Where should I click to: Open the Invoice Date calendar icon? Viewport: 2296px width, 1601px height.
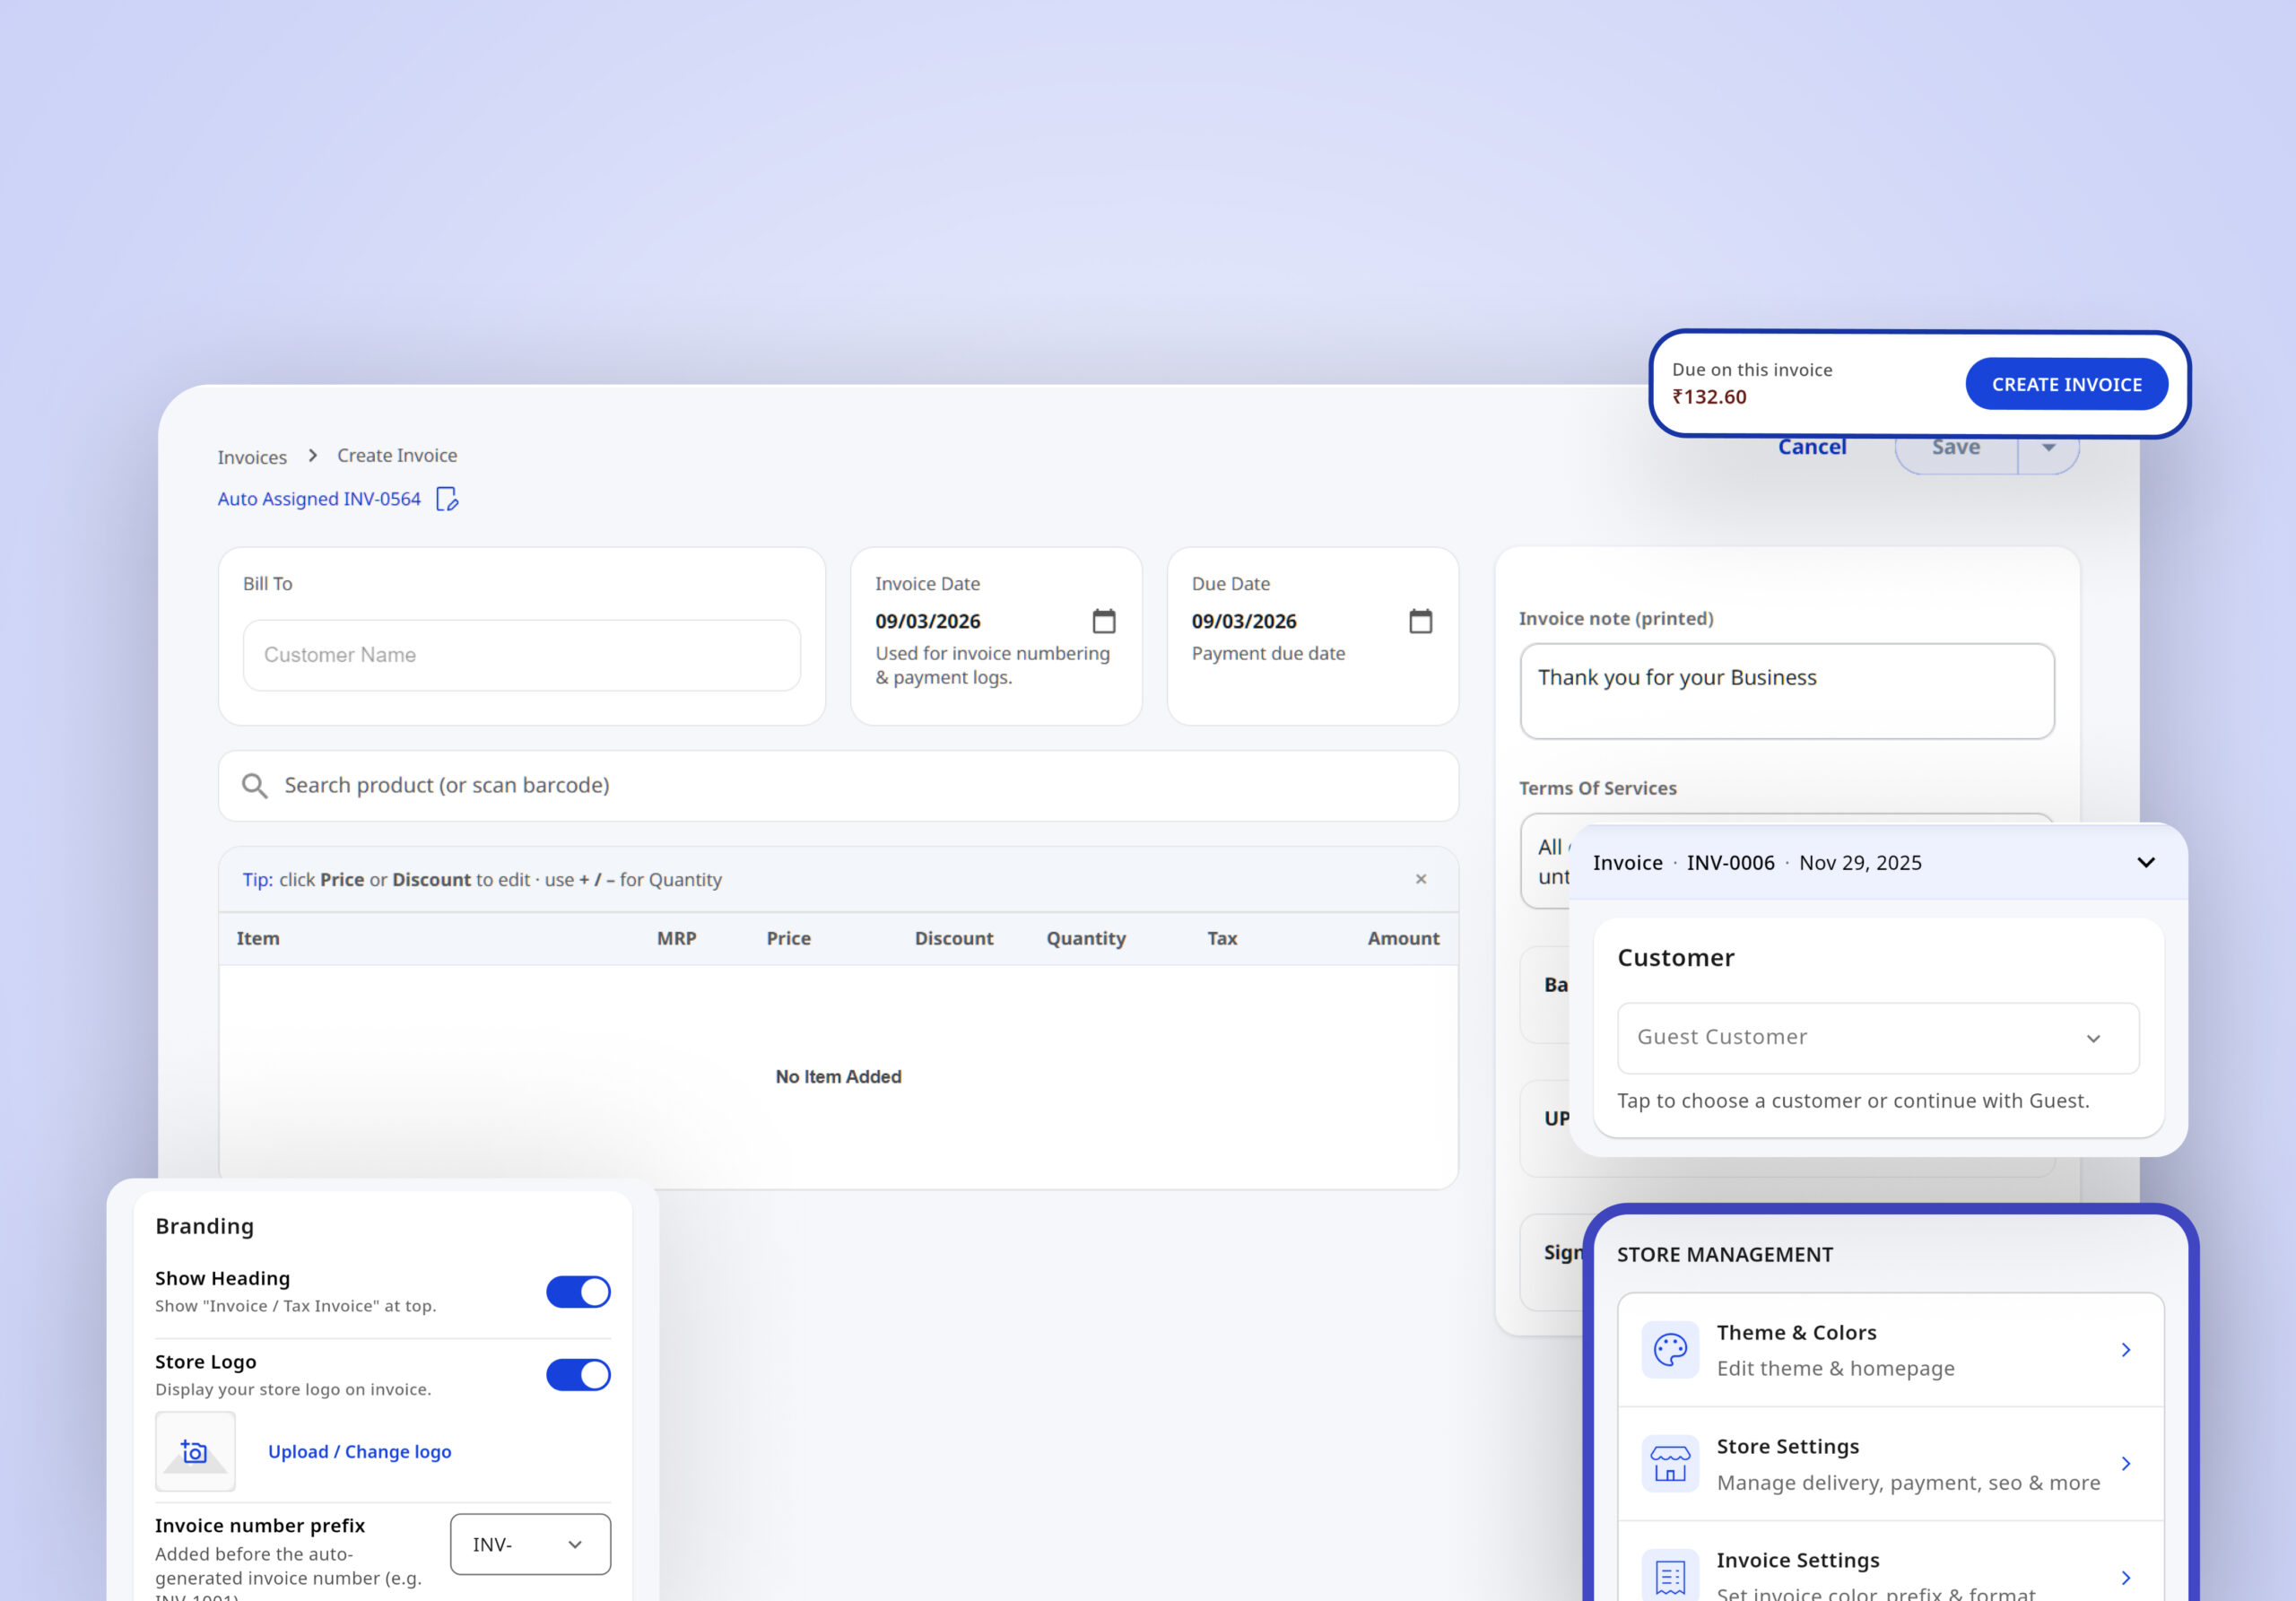coord(1103,621)
